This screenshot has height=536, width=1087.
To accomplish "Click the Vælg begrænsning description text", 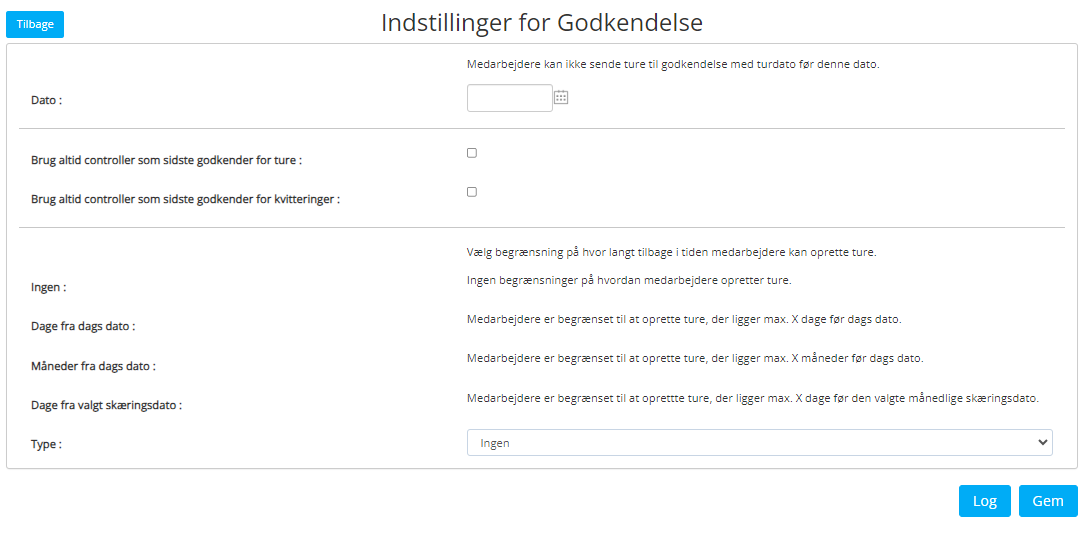I will coord(672,252).
